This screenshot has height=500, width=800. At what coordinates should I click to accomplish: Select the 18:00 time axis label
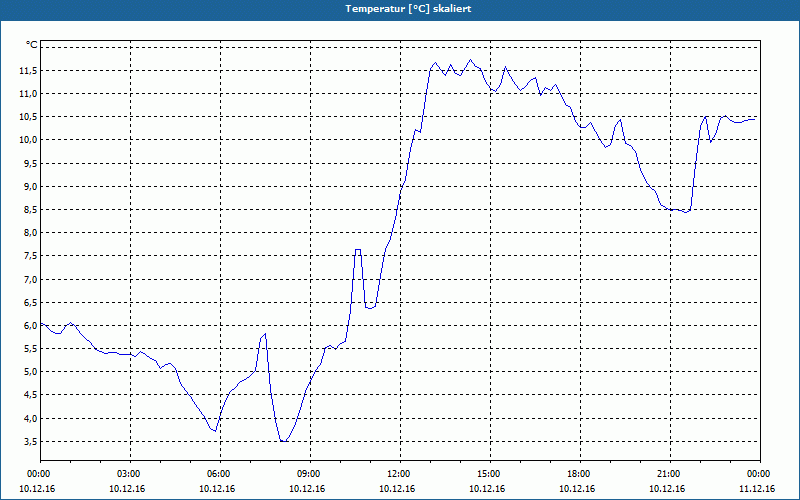point(580,474)
